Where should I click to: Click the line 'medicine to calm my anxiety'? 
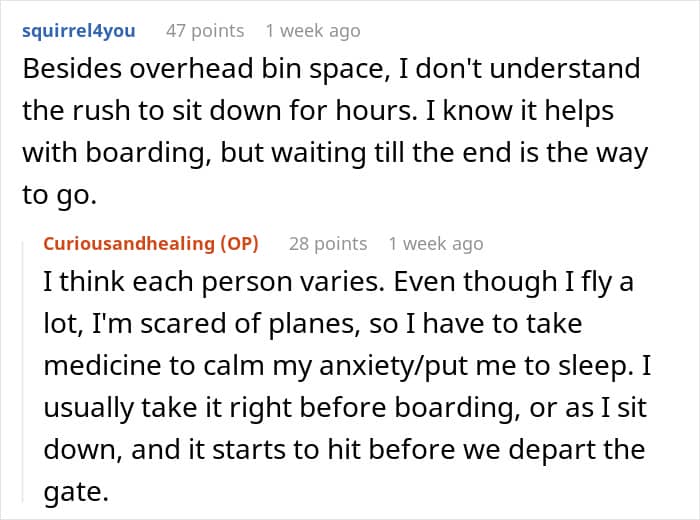pyautogui.click(x=347, y=366)
